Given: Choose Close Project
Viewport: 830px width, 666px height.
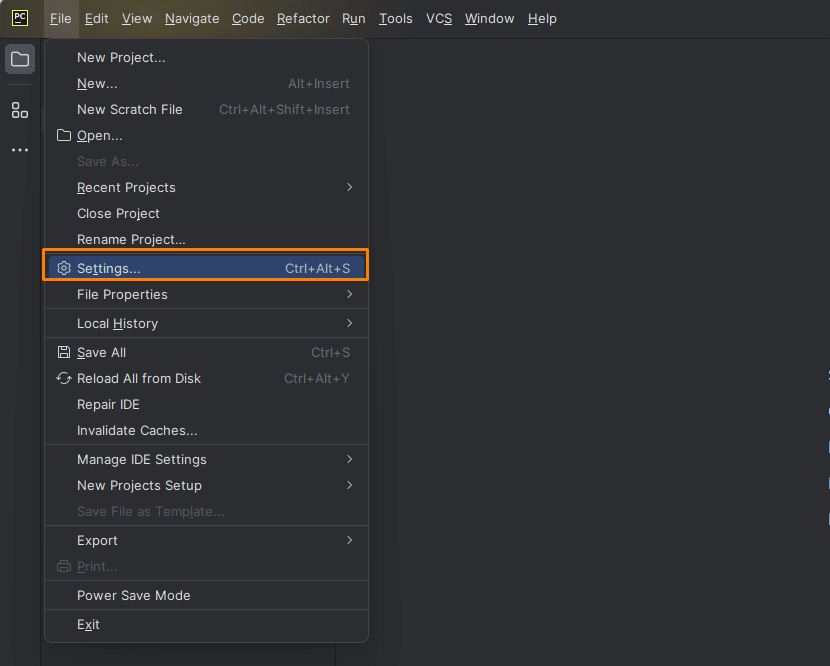Looking at the screenshot, I should [206, 213].
